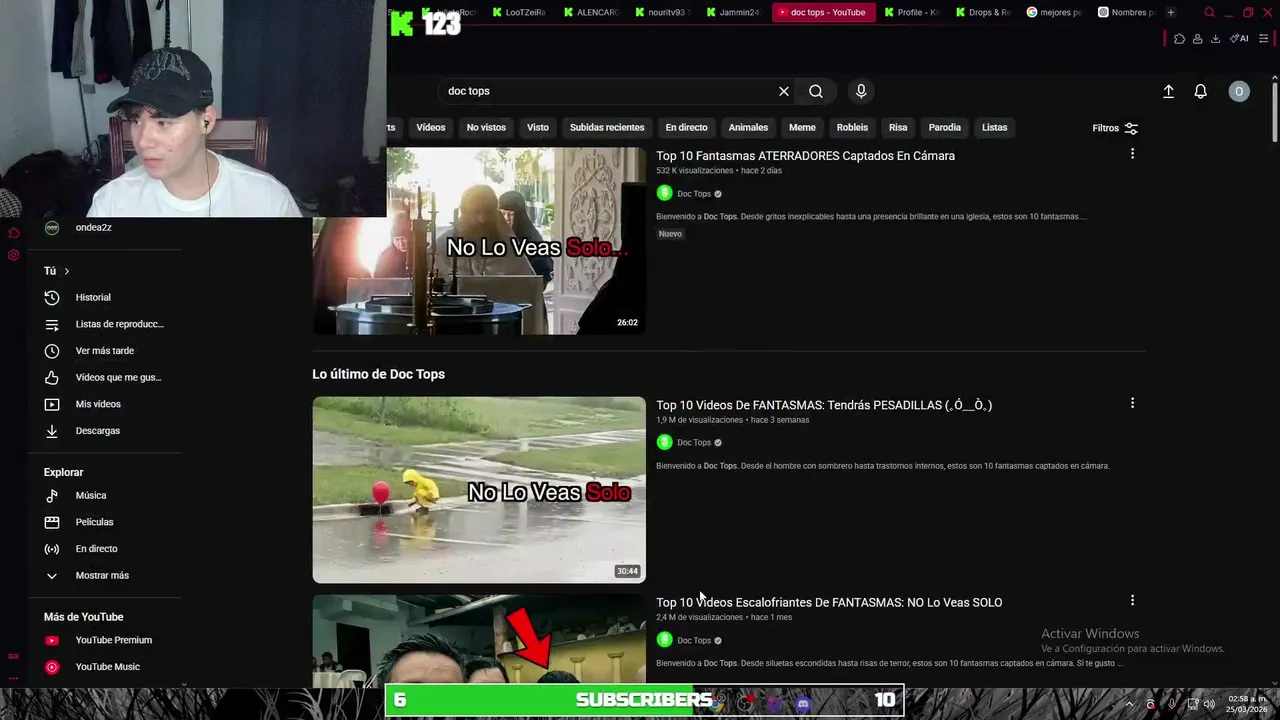Open the Filtros filter options
This screenshot has height=720, width=1280.
point(1115,128)
